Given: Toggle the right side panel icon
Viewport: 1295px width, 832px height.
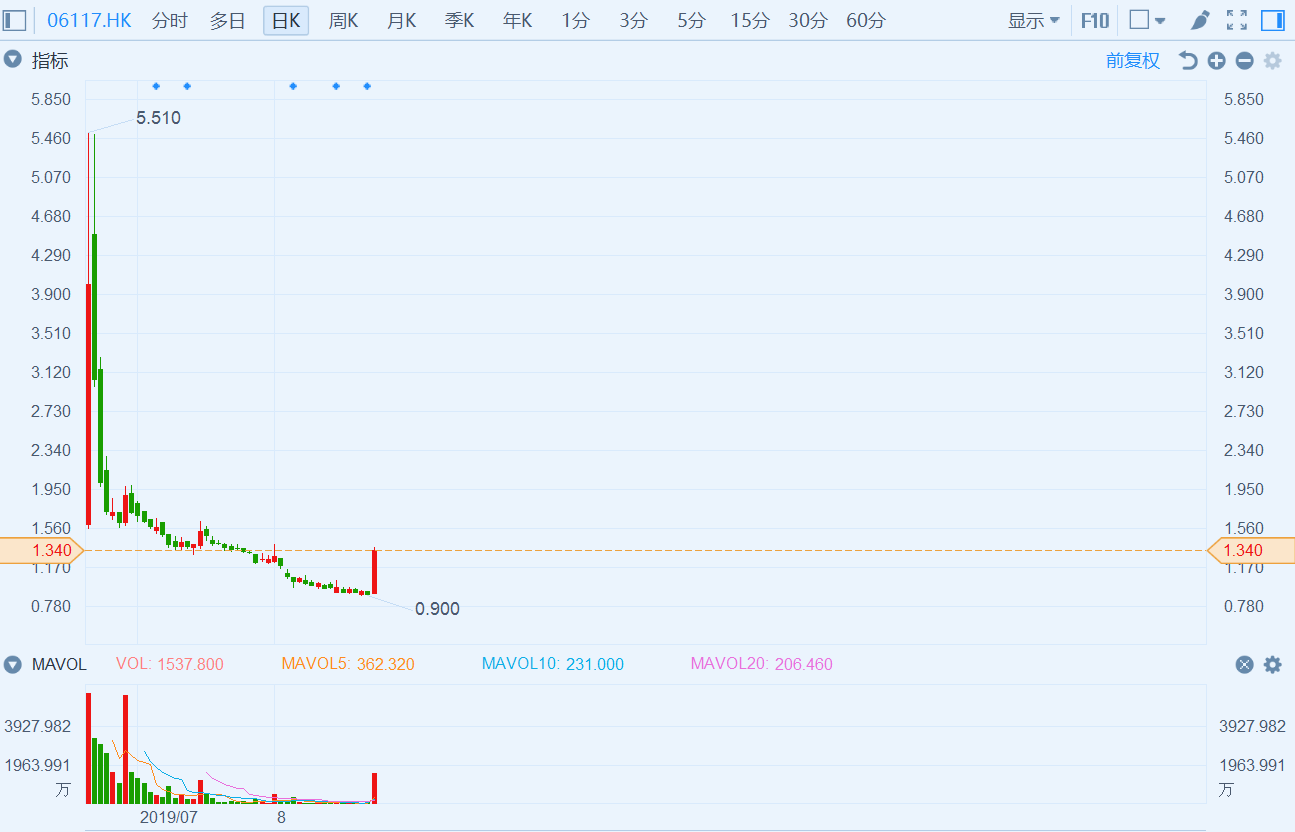Looking at the screenshot, I should pyautogui.click(x=1273, y=20).
